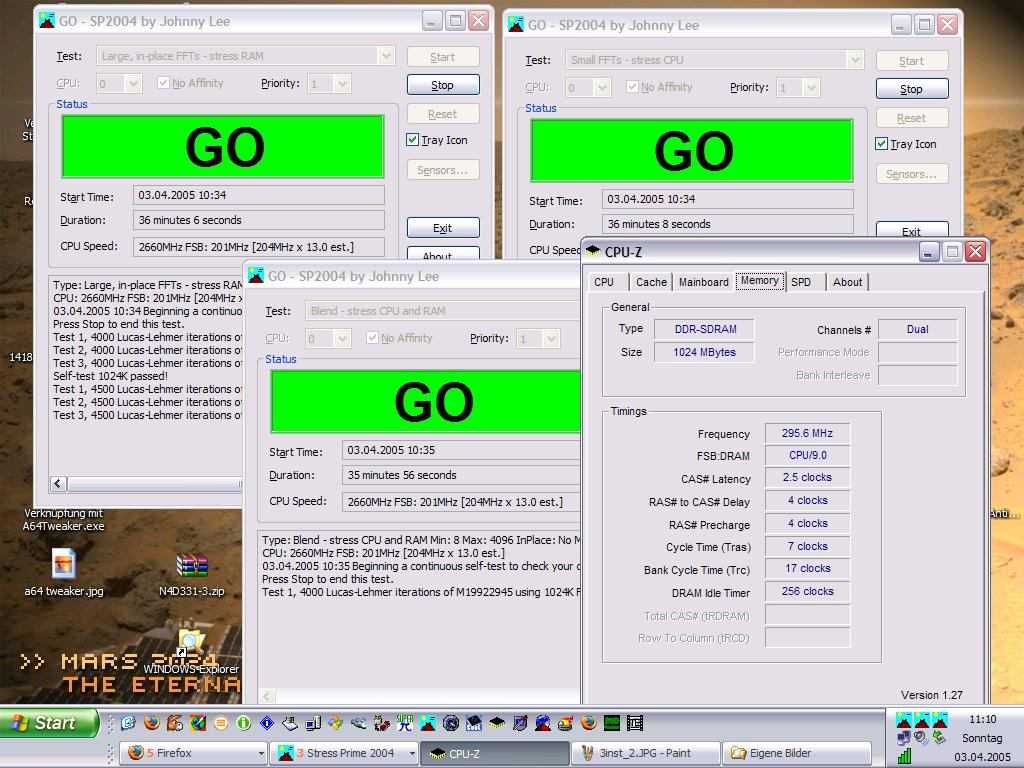Click the Internet Explorer quick launch icon
The width and height of the screenshot is (1024, 768).
[x=128, y=722]
